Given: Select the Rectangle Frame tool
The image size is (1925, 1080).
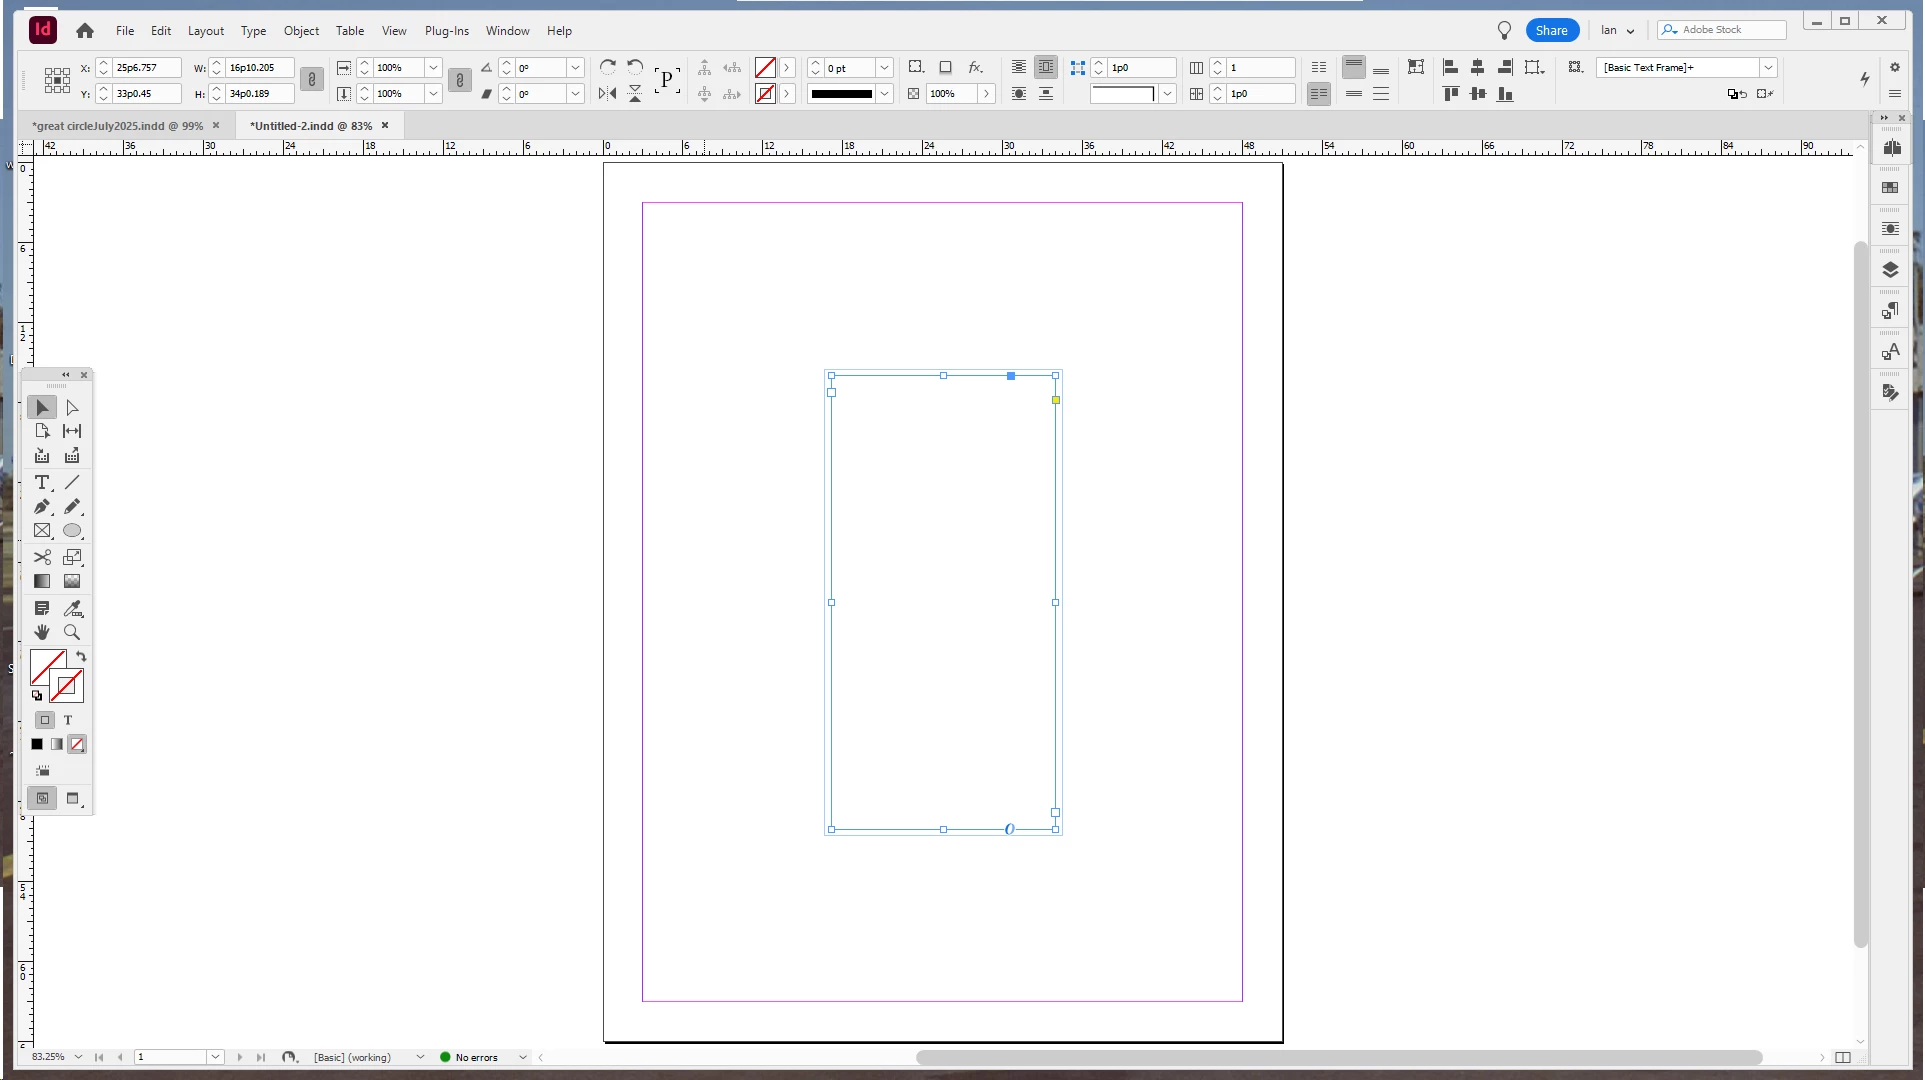Looking at the screenshot, I should [x=42, y=531].
